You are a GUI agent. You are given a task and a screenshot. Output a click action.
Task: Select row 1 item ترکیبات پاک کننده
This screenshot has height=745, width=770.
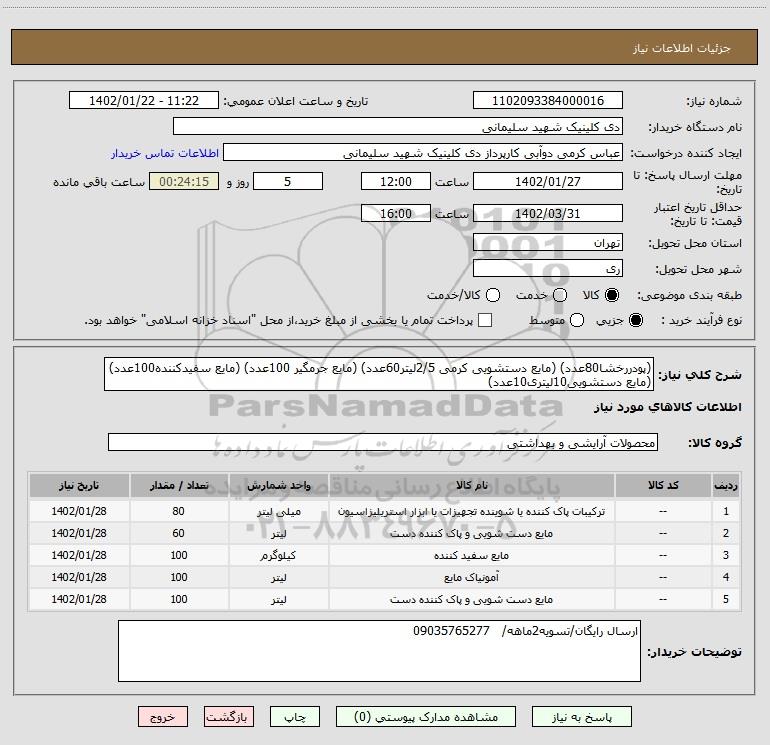[471, 511]
